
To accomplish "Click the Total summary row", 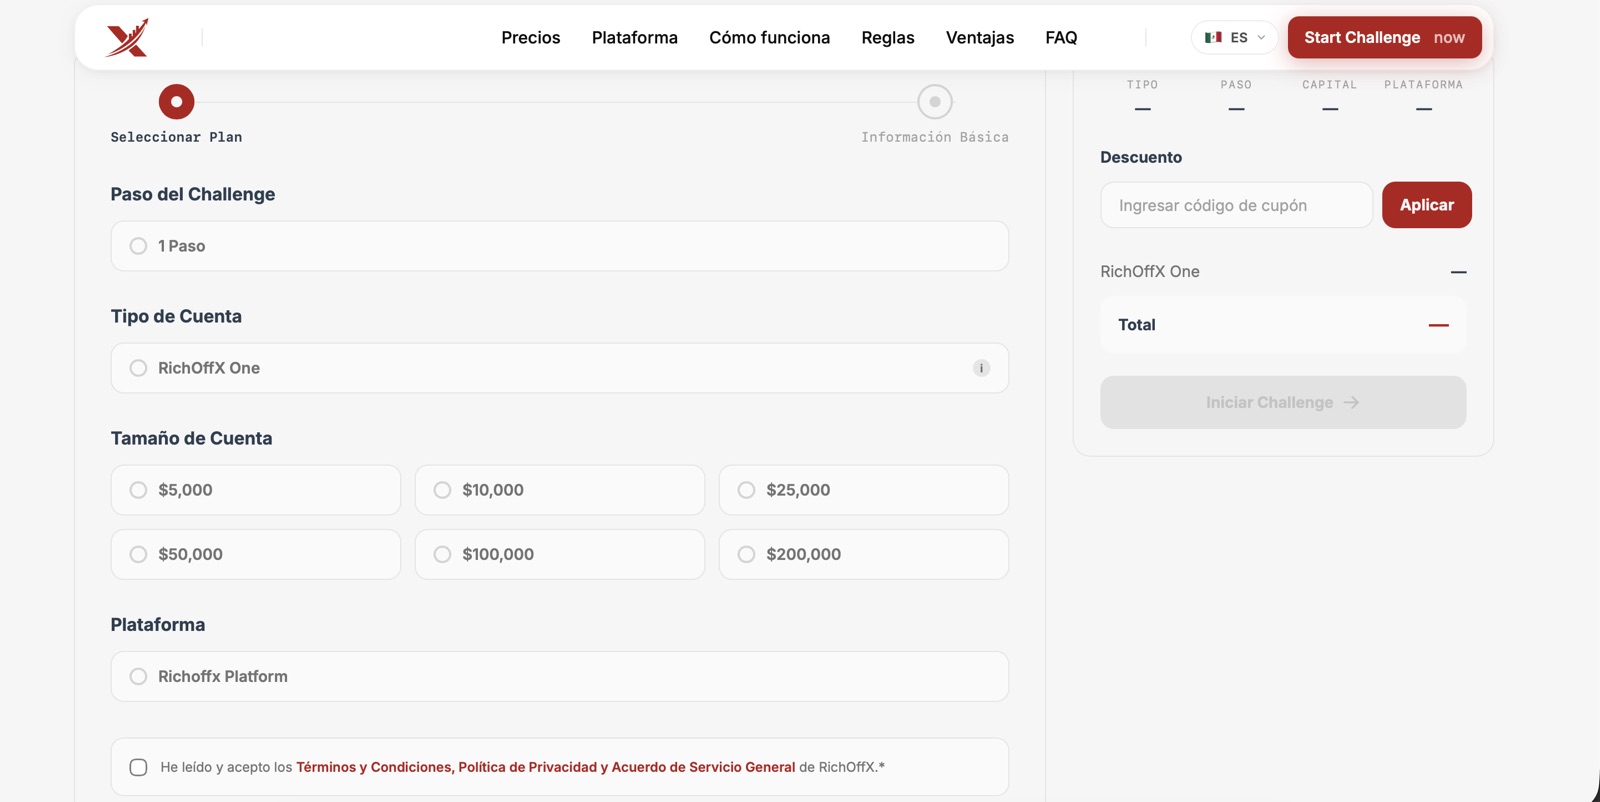I will click(1283, 325).
